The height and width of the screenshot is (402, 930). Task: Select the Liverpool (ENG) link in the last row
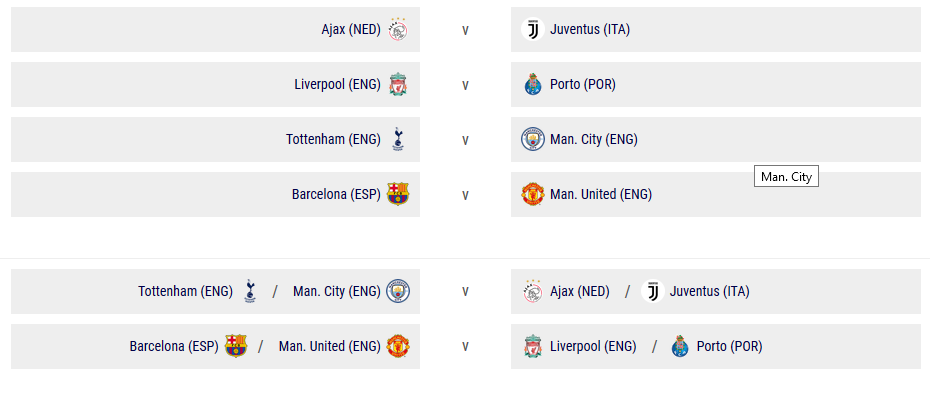click(x=593, y=346)
